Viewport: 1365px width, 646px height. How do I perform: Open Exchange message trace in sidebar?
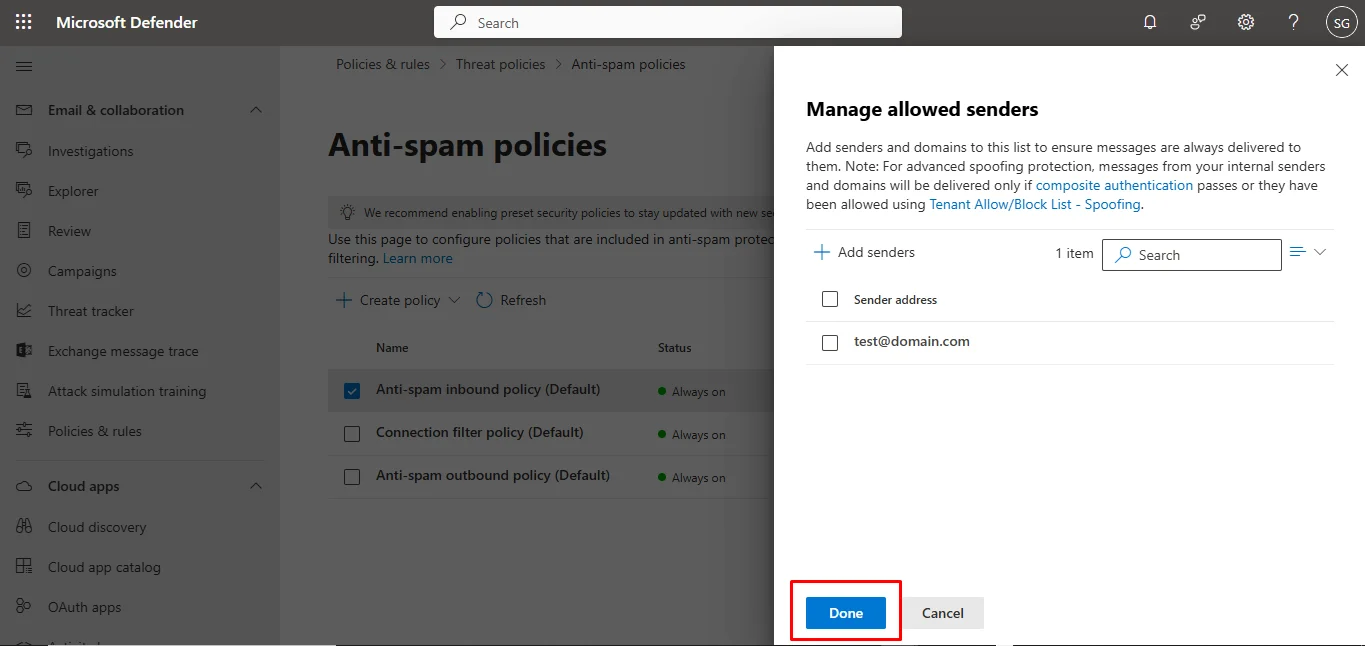tap(123, 351)
